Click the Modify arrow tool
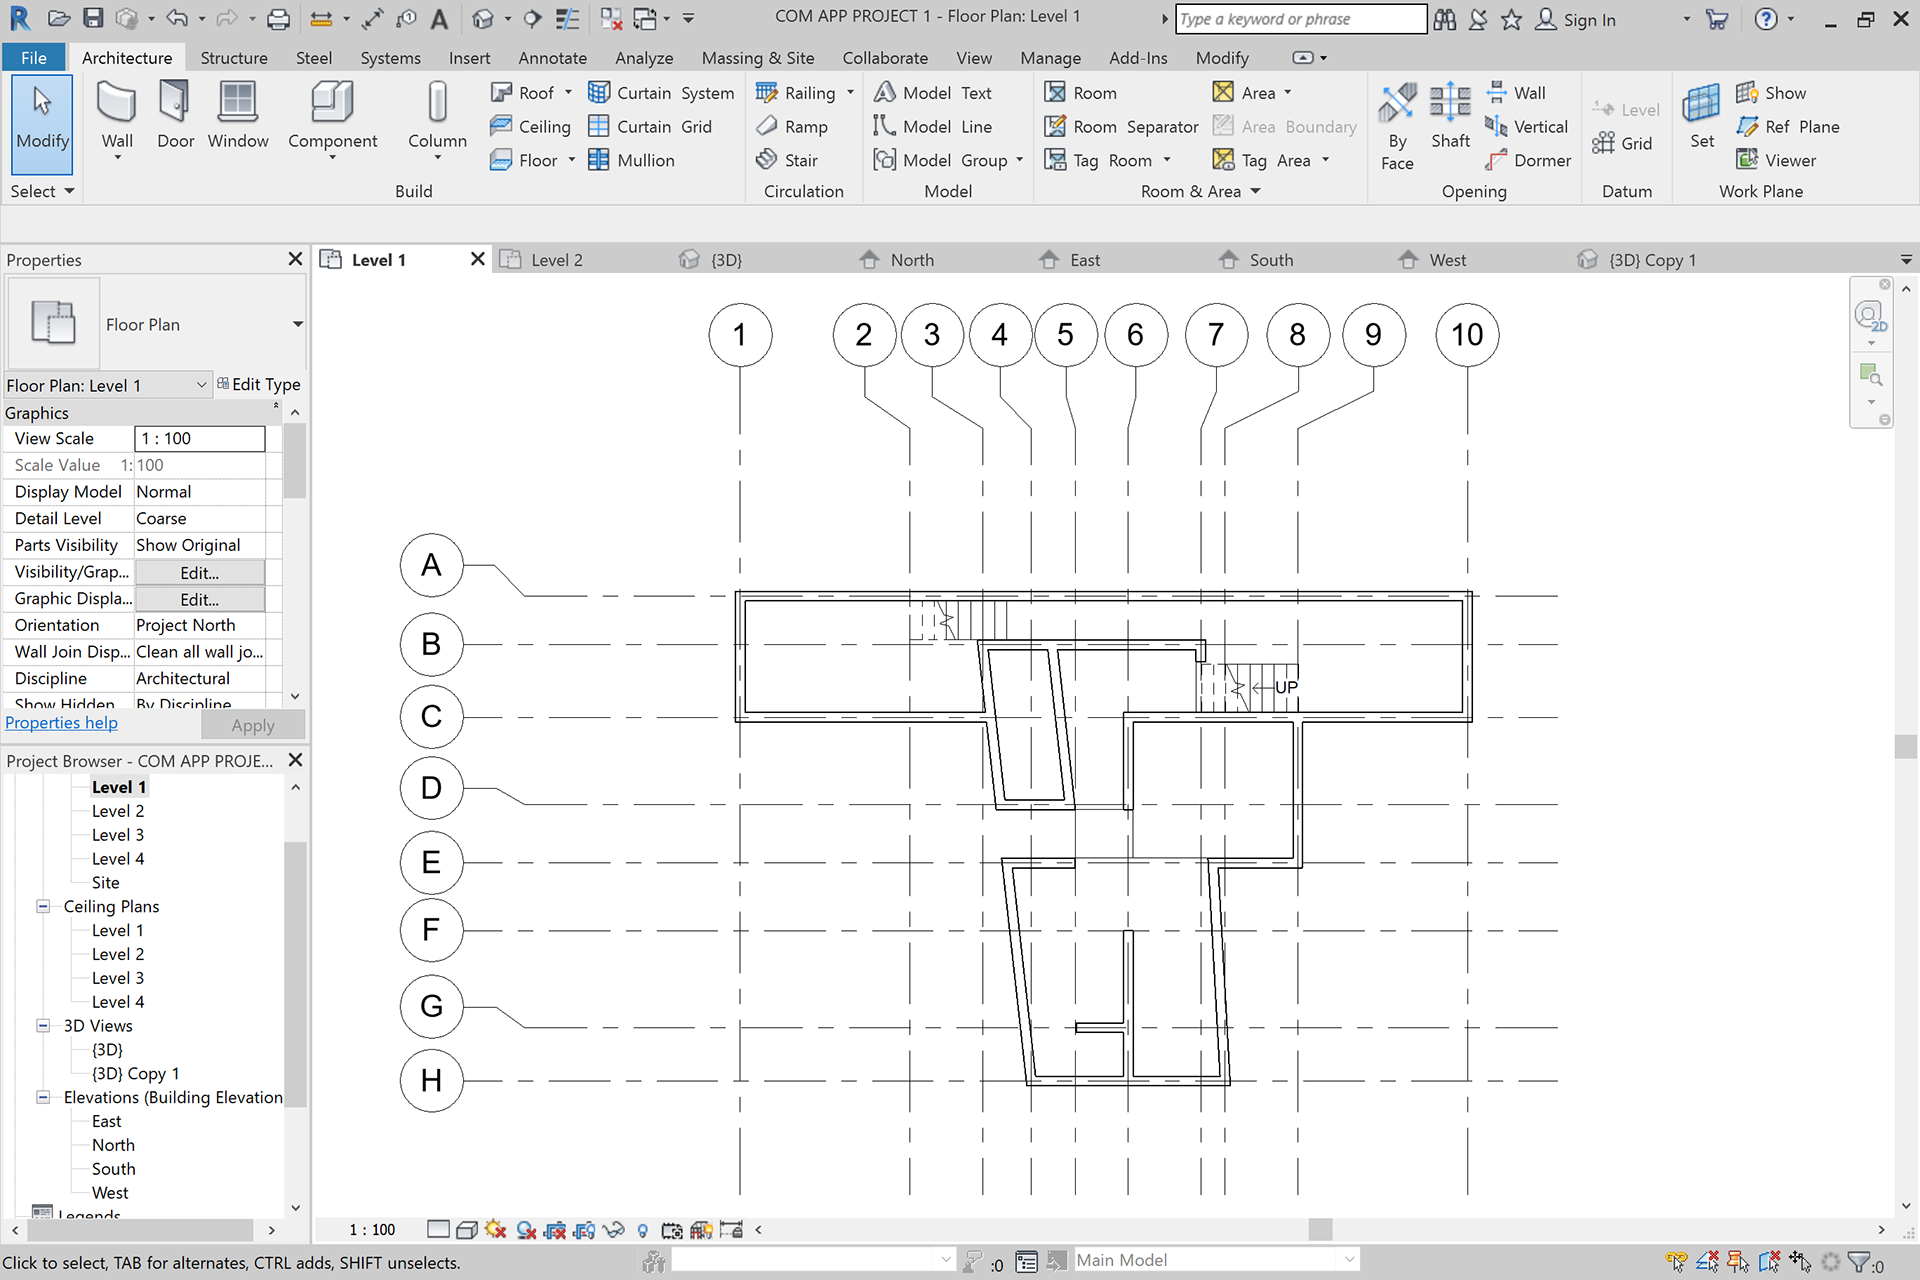Screen dimensions: 1920x1280 (x=42, y=125)
